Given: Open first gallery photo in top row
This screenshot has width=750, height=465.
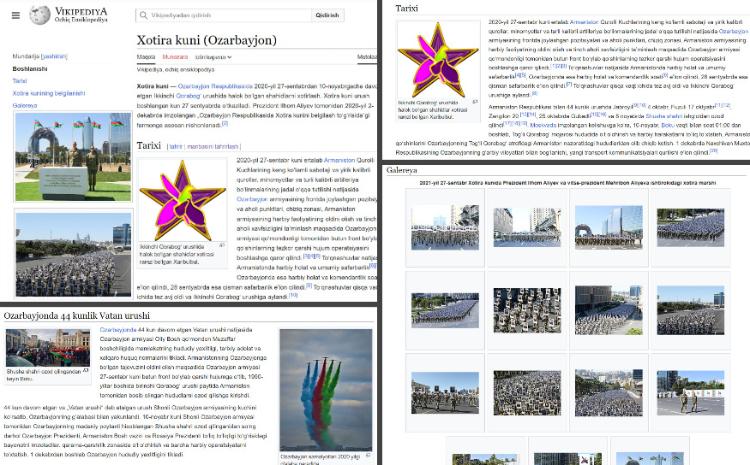Looking at the screenshot, I should click(x=445, y=227).
